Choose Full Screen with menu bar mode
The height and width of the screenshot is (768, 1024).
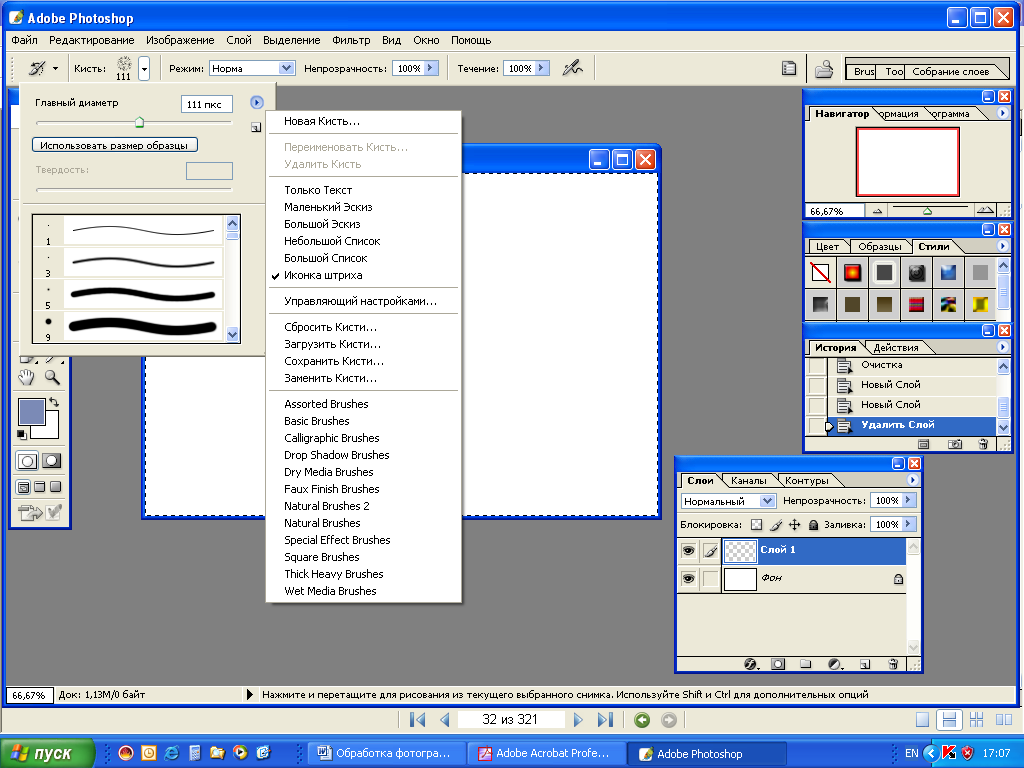39,487
